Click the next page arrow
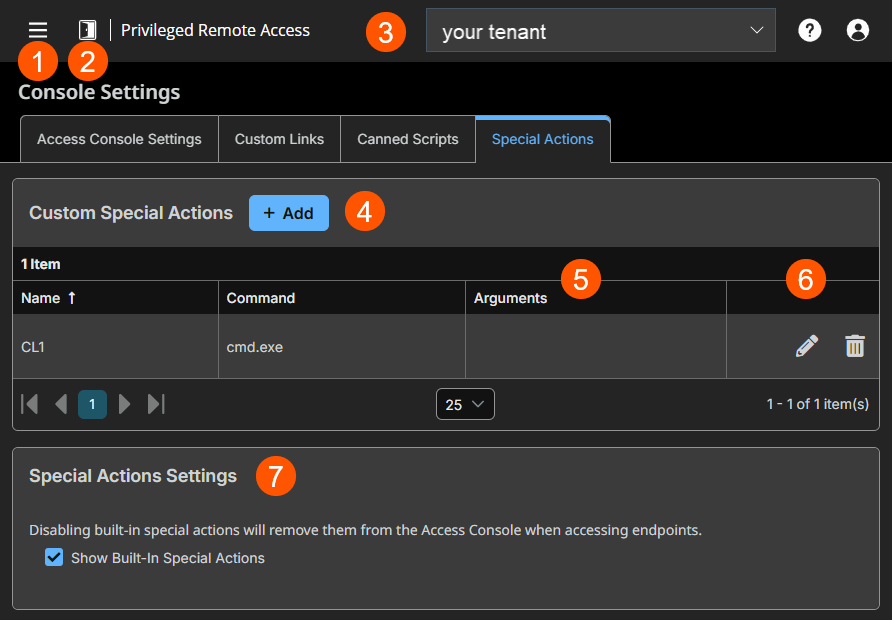This screenshot has height=620, width=892. pos(124,404)
